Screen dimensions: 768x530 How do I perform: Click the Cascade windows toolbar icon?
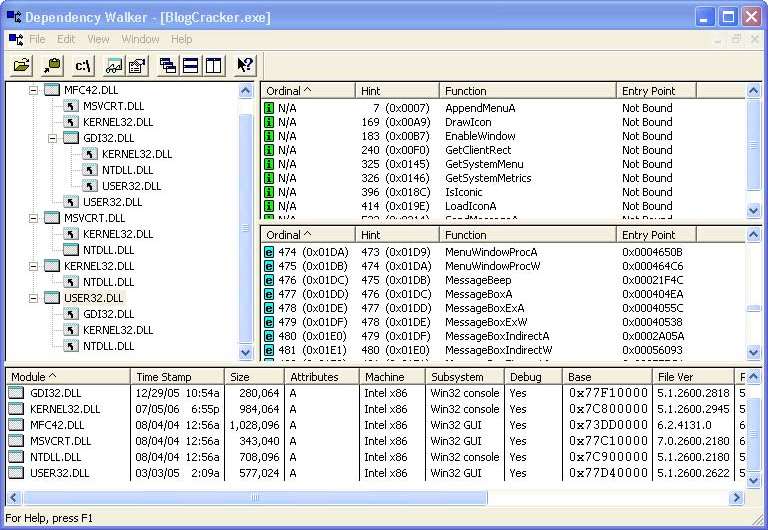[x=168, y=65]
